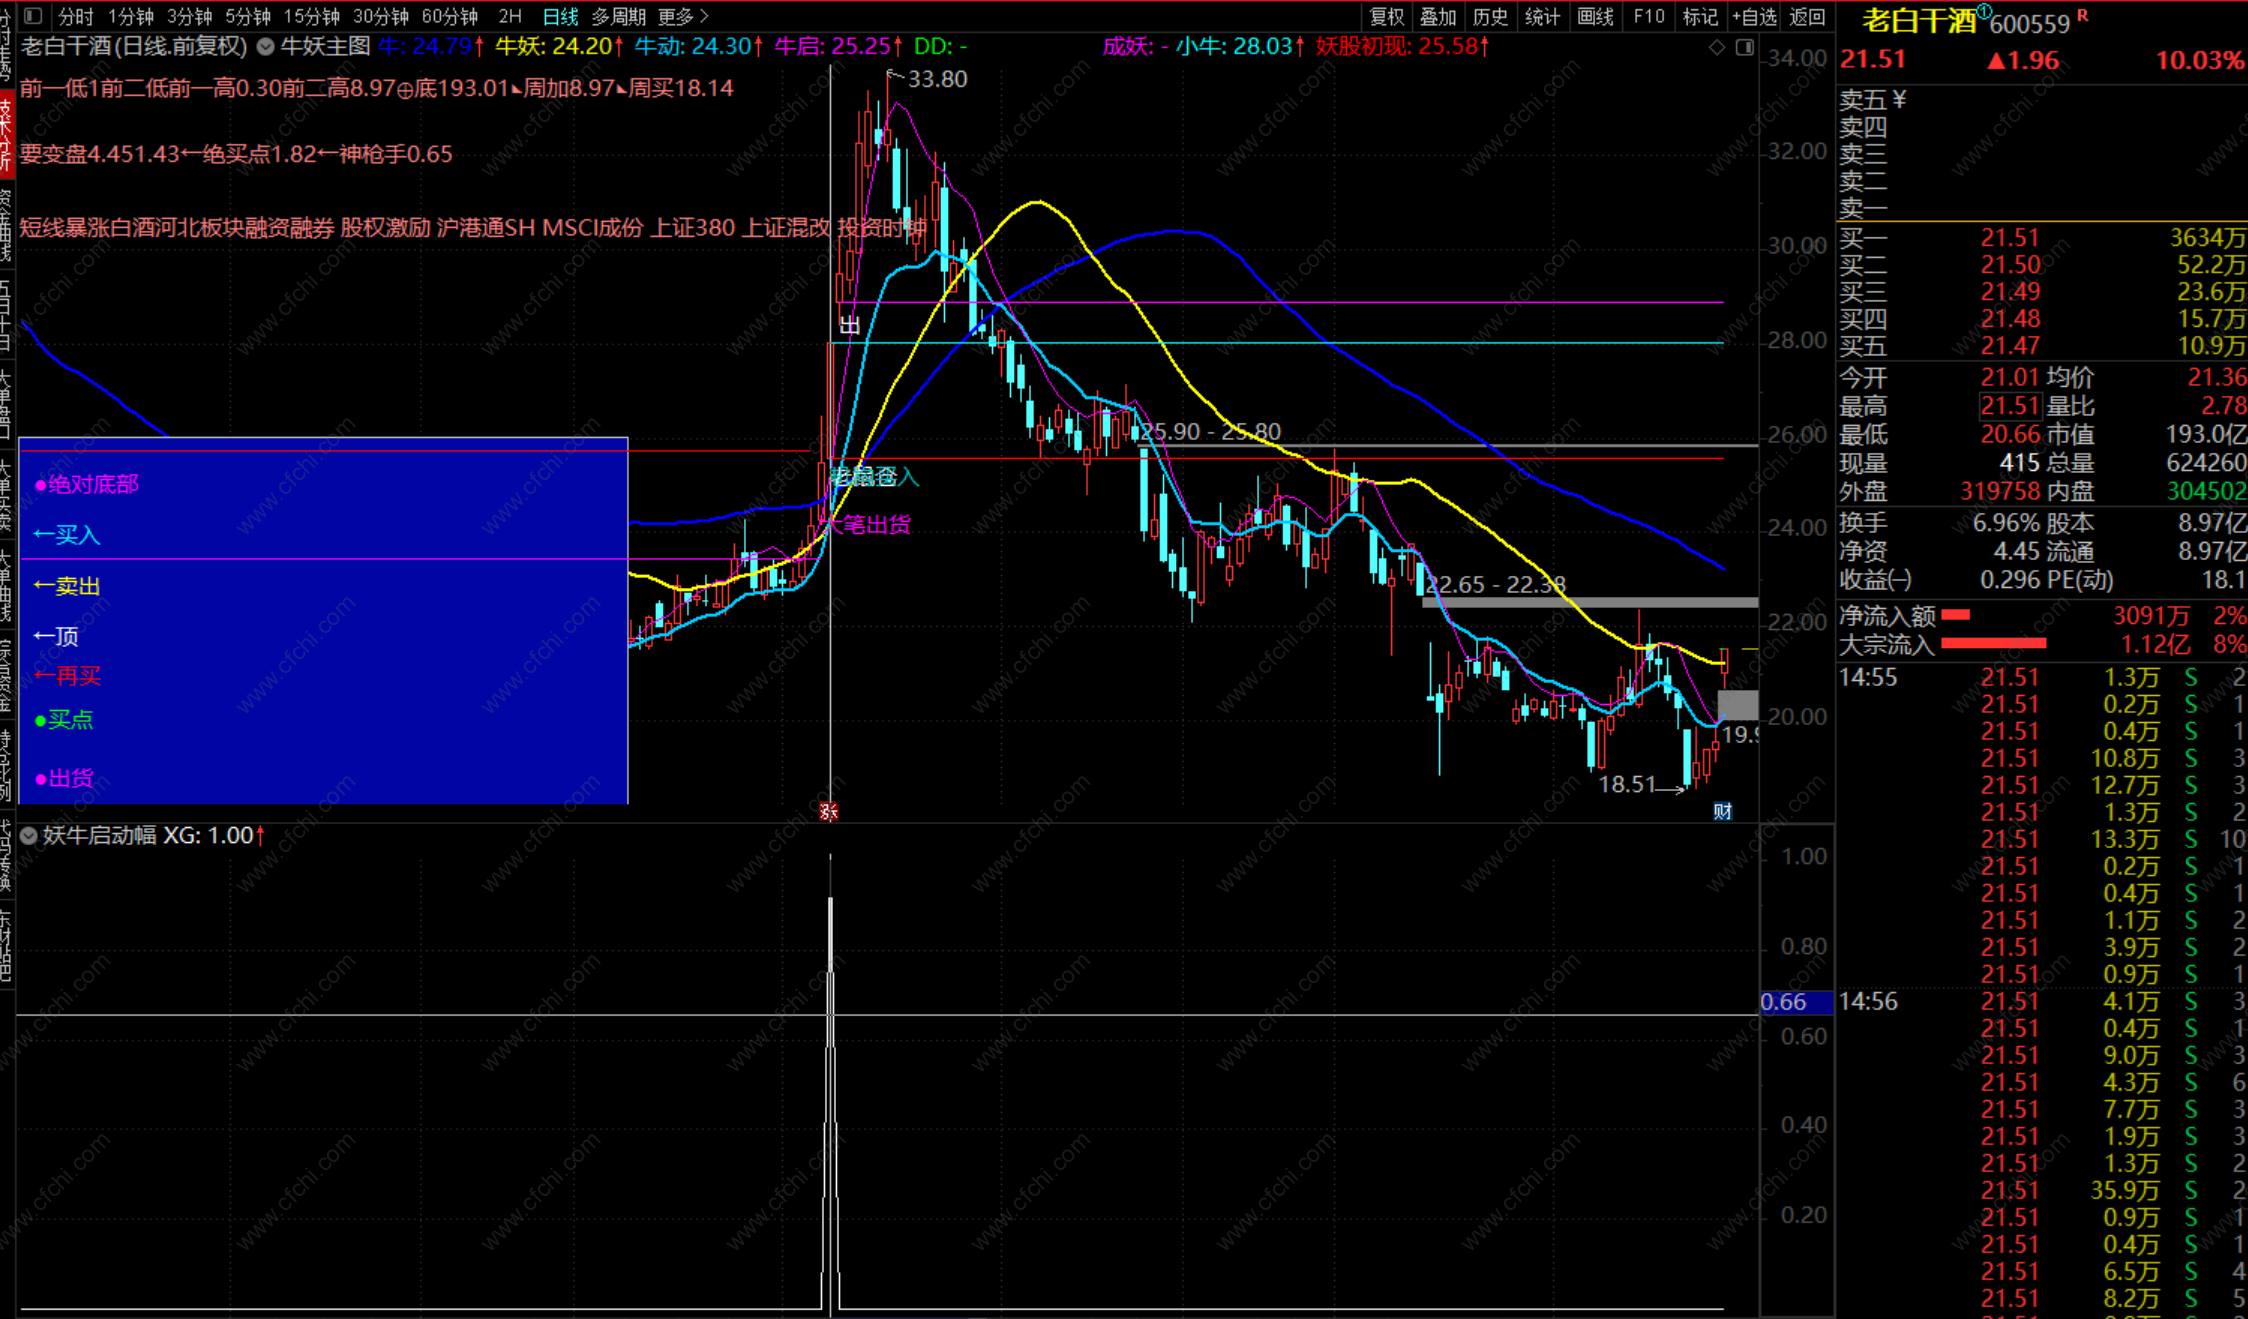Toggle right panel icon near the price axis
Image resolution: width=2248 pixels, height=1319 pixels.
(1745, 47)
